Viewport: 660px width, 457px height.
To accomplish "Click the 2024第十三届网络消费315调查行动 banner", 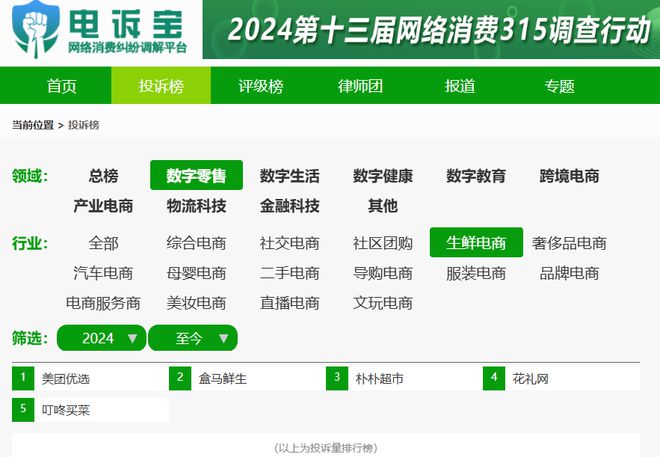I will click(431, 29).
